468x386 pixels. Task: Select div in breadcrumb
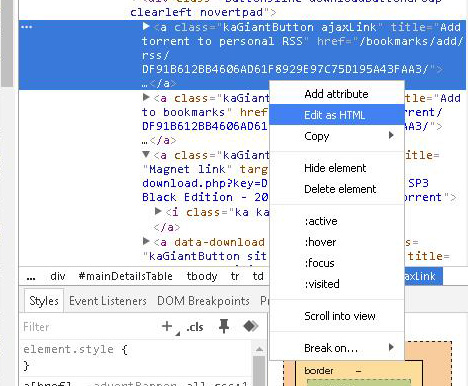[x=58, y=276]
